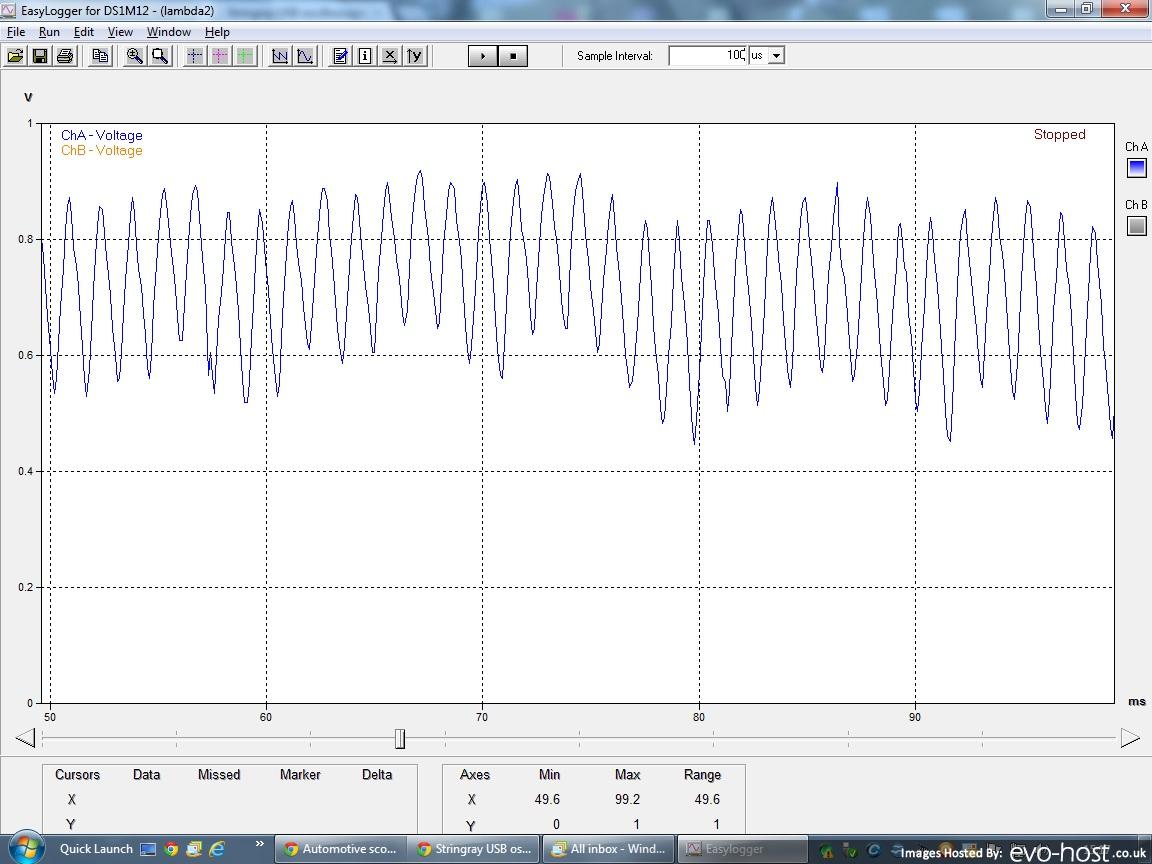The height and width of the screenshot is (864, 1152).
Task: Open the sample interval units dropdown
Action: coord(776,56)
